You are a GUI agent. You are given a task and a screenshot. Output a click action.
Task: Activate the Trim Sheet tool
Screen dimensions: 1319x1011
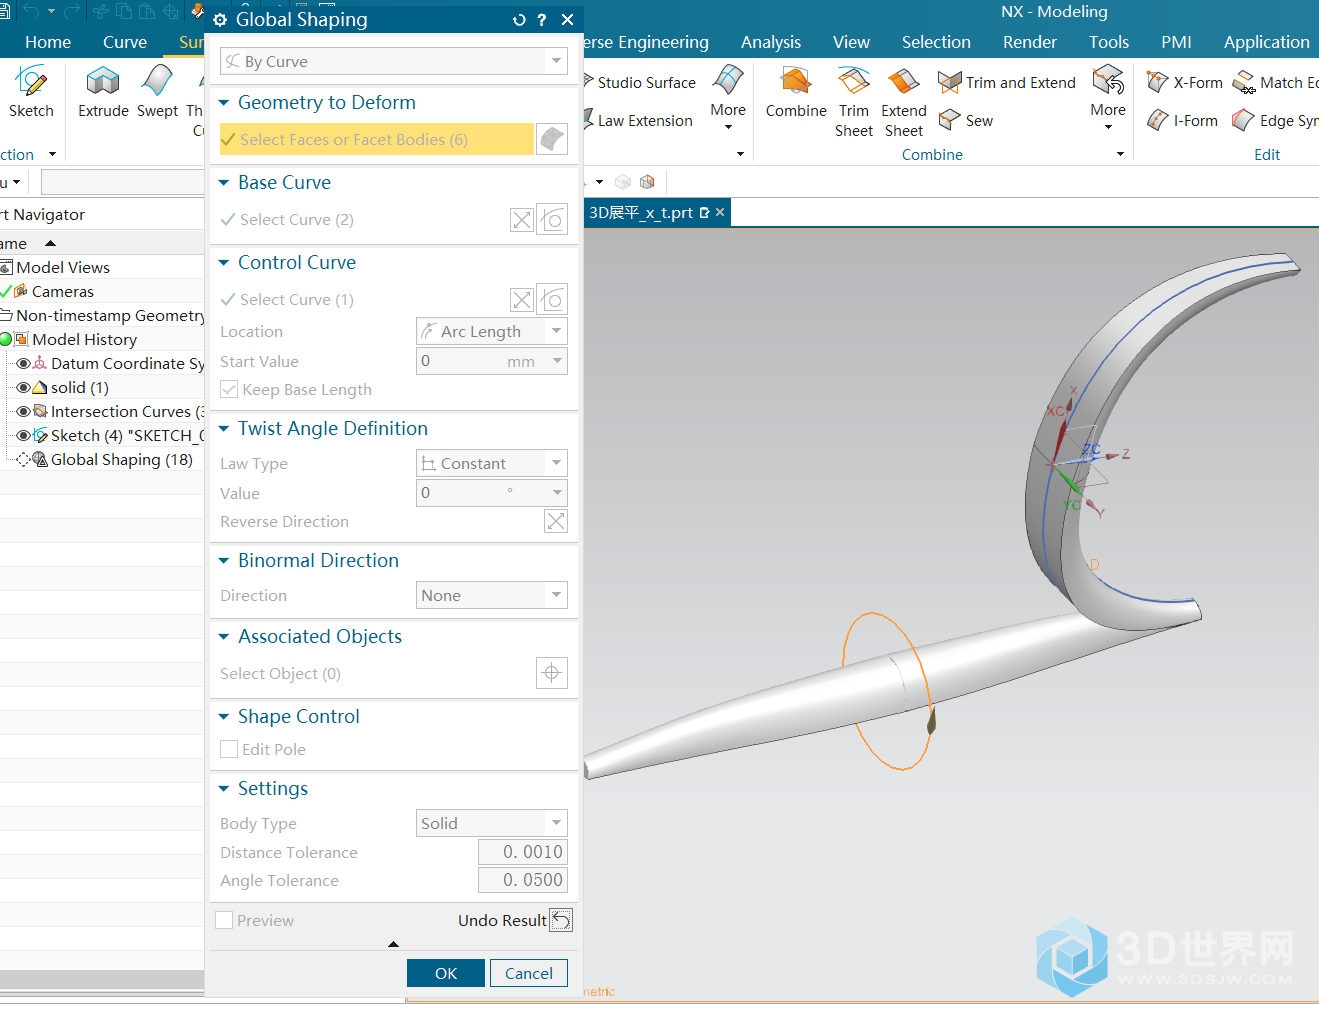[x=854, y=102]
